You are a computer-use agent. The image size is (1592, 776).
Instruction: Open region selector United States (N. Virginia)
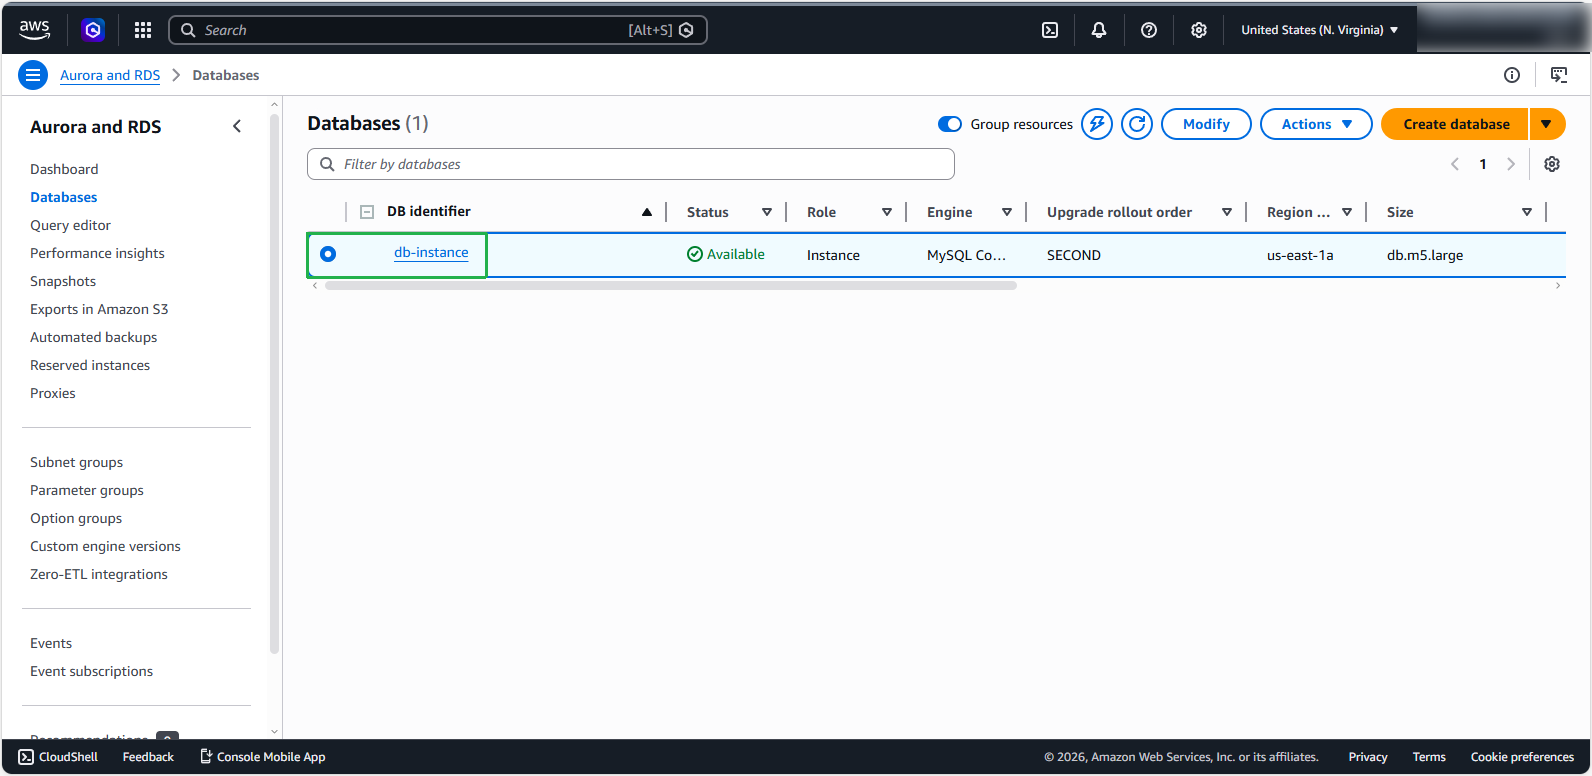1320,30
